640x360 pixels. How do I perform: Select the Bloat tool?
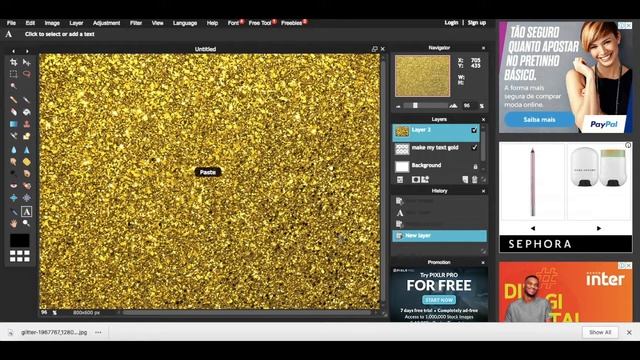13,198
